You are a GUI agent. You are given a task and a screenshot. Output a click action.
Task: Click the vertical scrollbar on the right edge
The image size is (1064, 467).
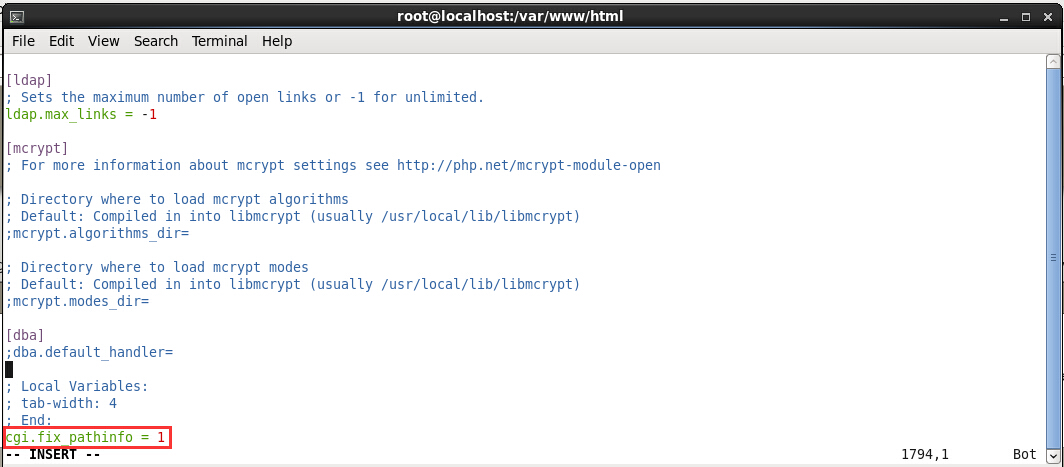click(x=1056, y=250)
